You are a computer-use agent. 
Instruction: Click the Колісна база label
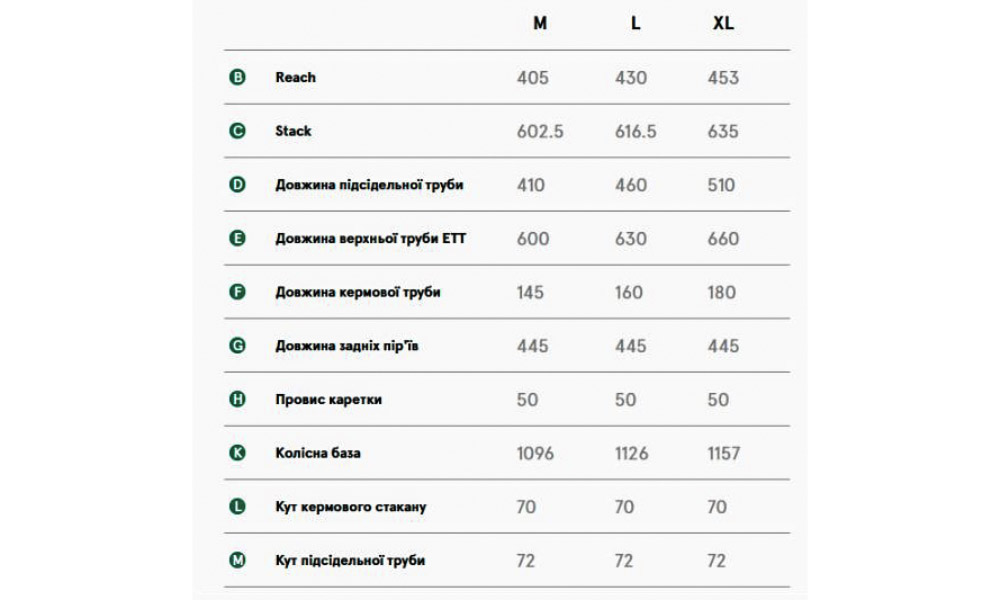pyautogui.click(x=318, y=453)
